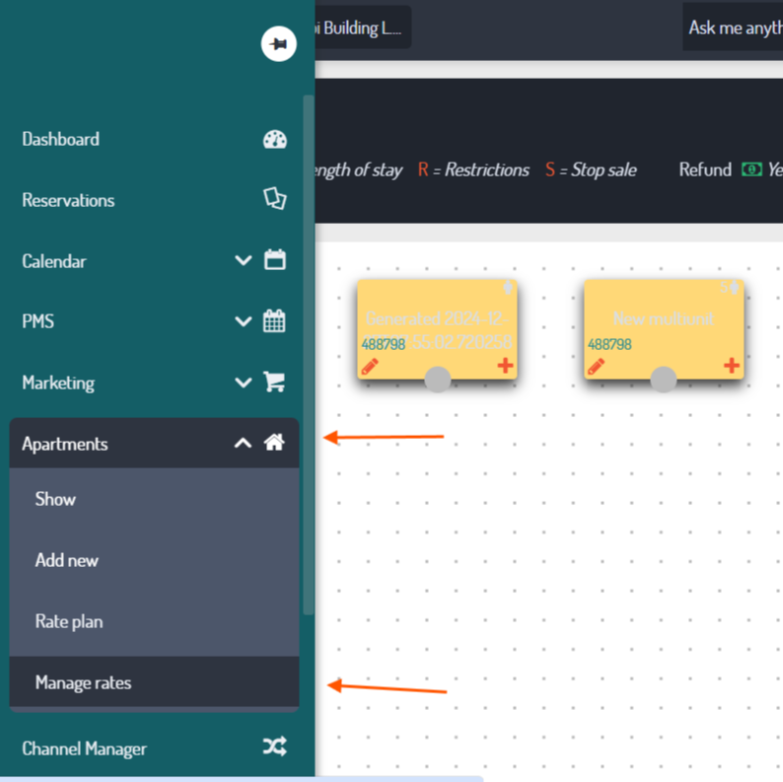This screenshot has height=782, width=783.
Task: Click the pin sidebar icon
Action: [279, 44]
